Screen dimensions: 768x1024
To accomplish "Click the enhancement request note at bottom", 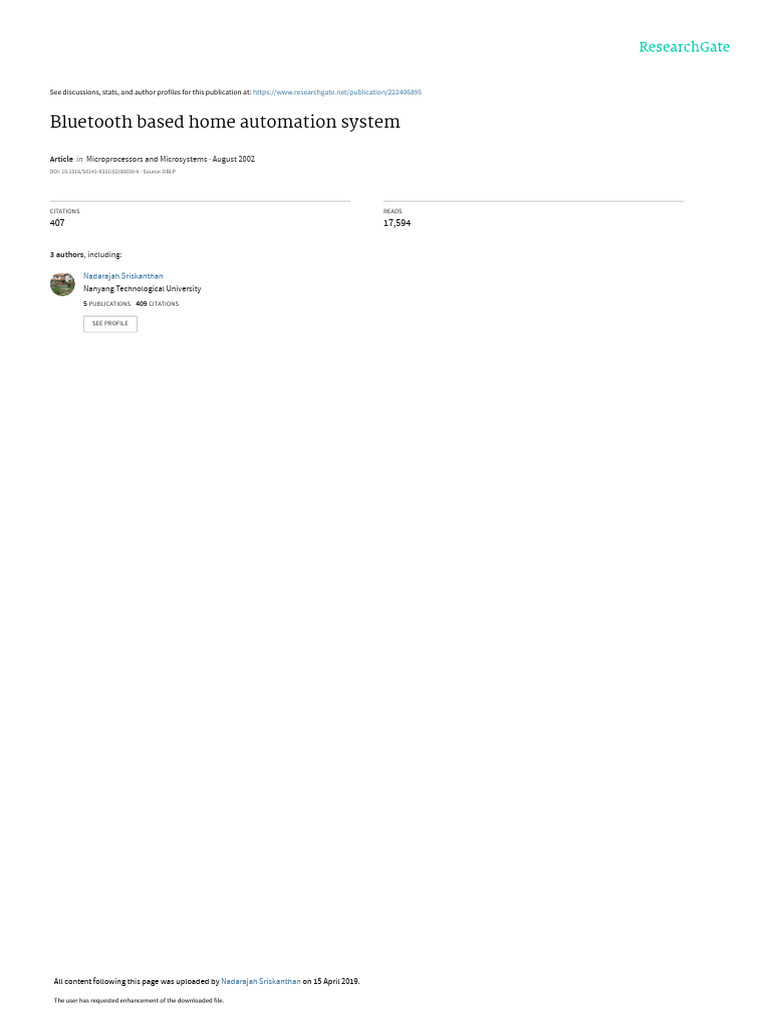I will click(138, 1000).
